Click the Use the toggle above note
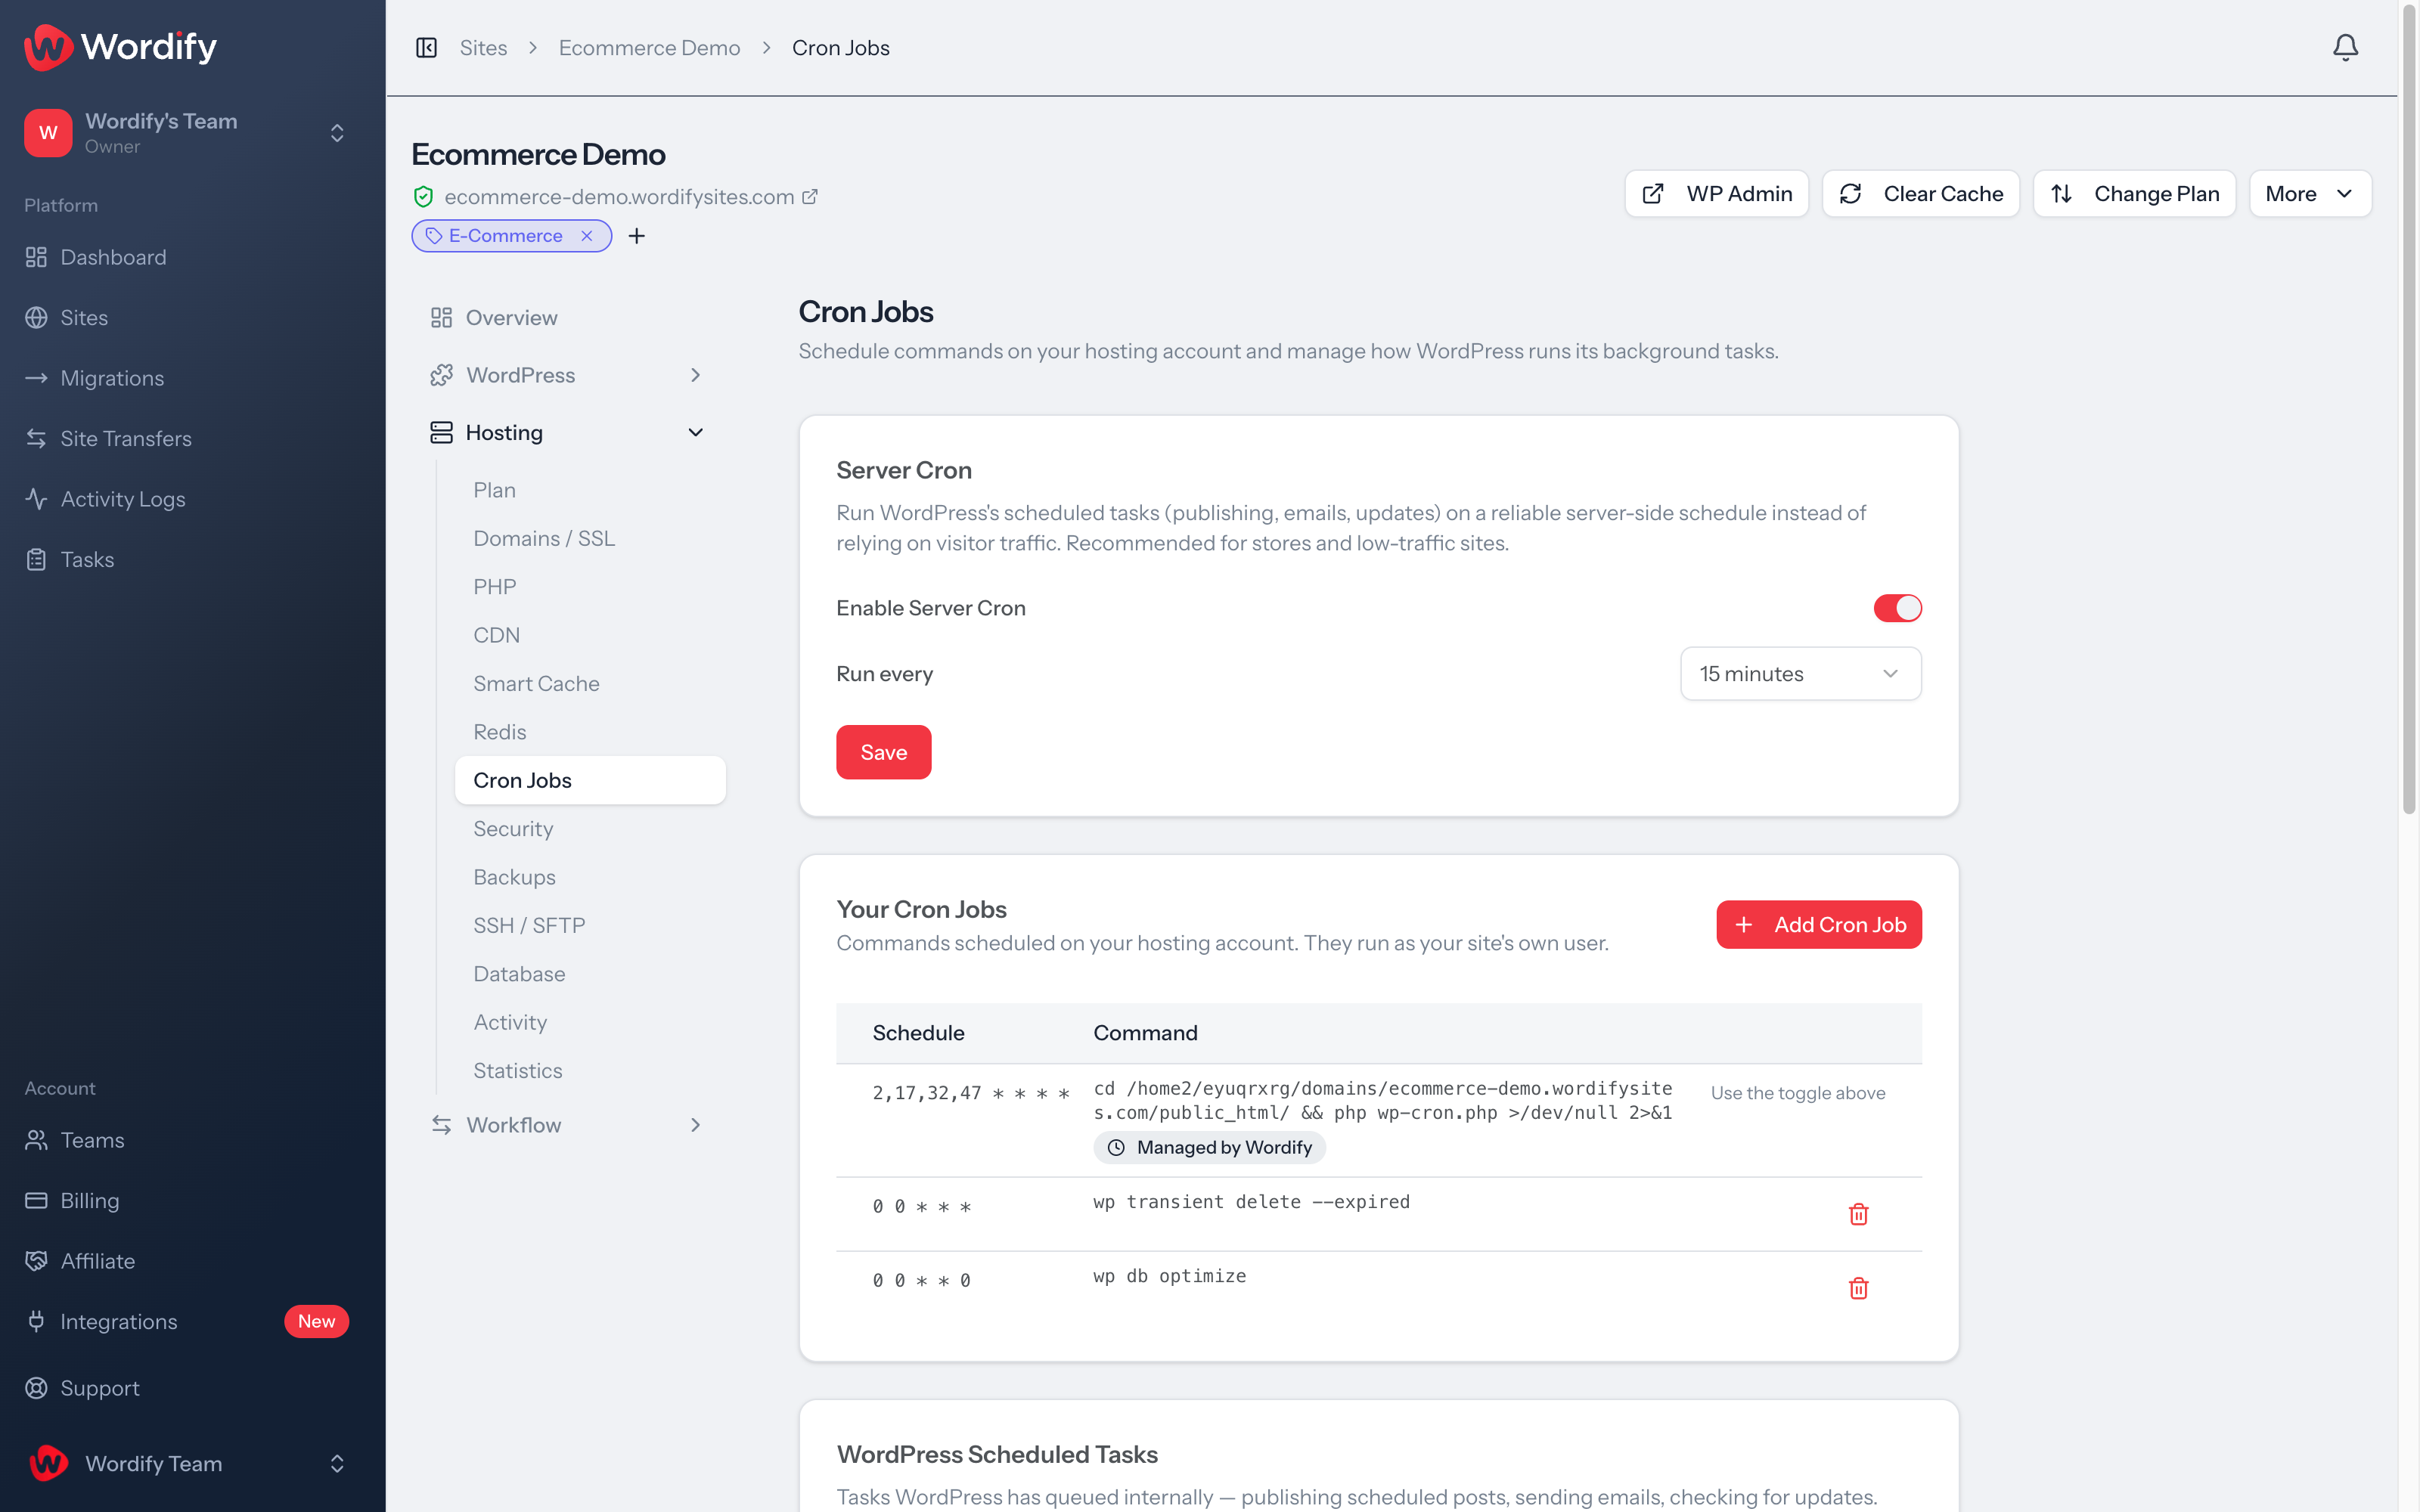2420x1512 pixels. (x=1797, y=1093)
